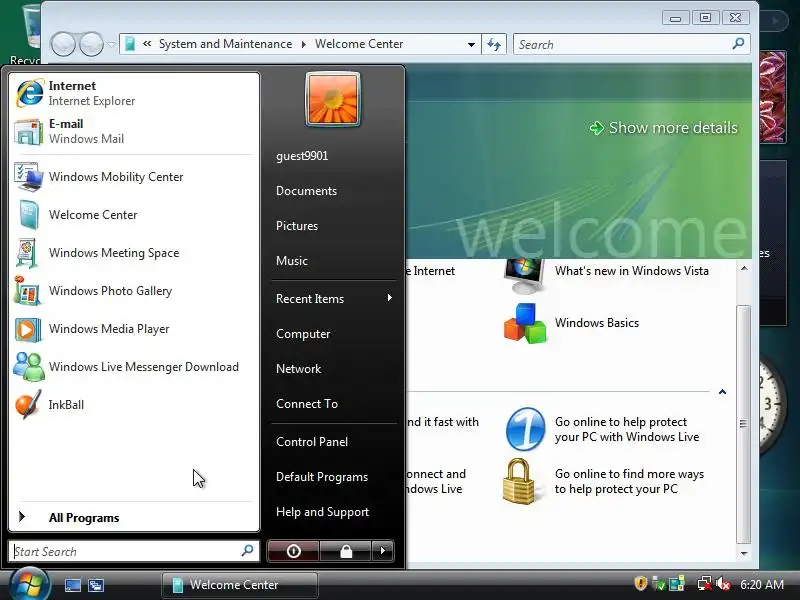Viewport: 800px width, 600px height.
Task: Click the Windows Basics cubes icon
Action: coord(525,323)
